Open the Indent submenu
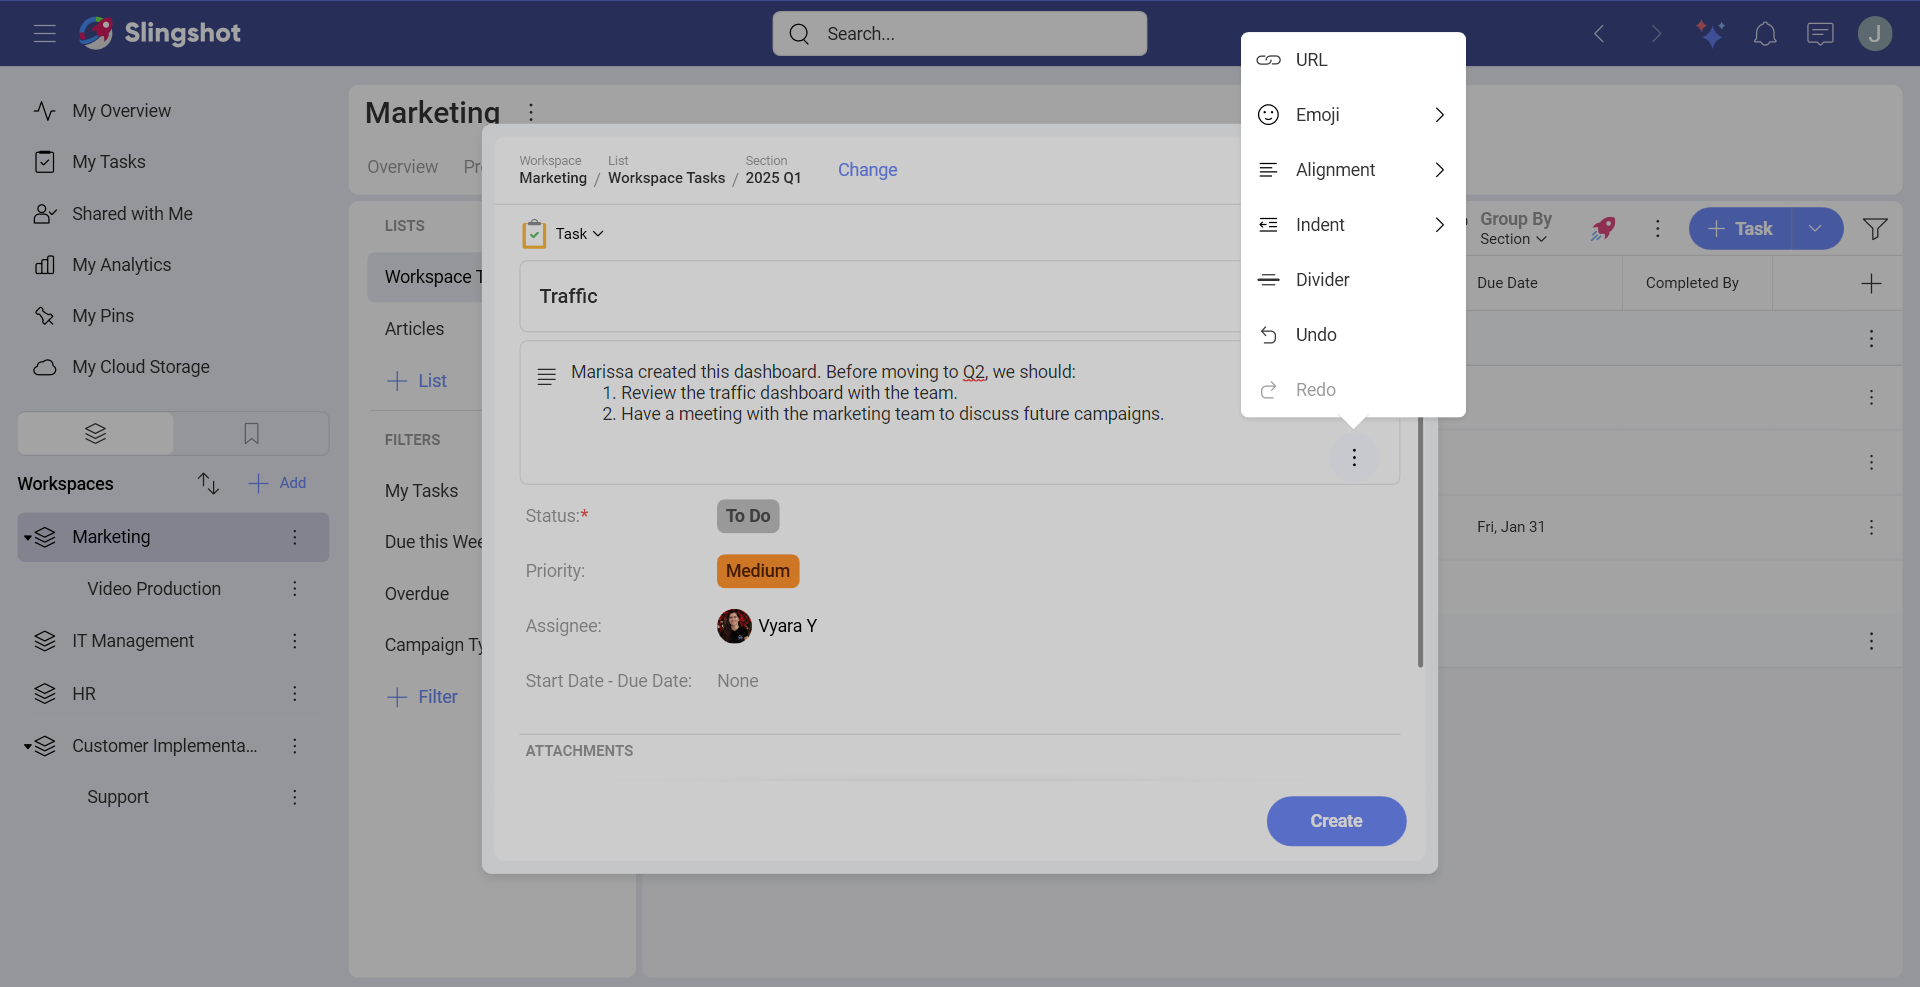The height and width of the screenshot is (987, 1920). (x=1353, y=225)
